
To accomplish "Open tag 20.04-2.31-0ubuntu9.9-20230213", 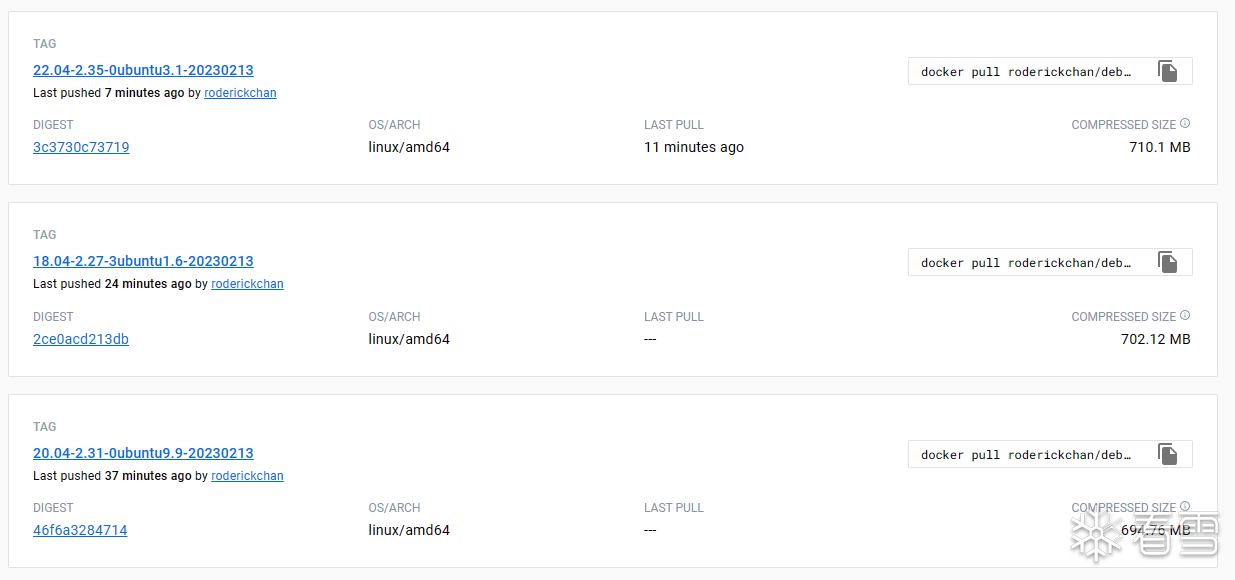I will [x=143, y=453].
